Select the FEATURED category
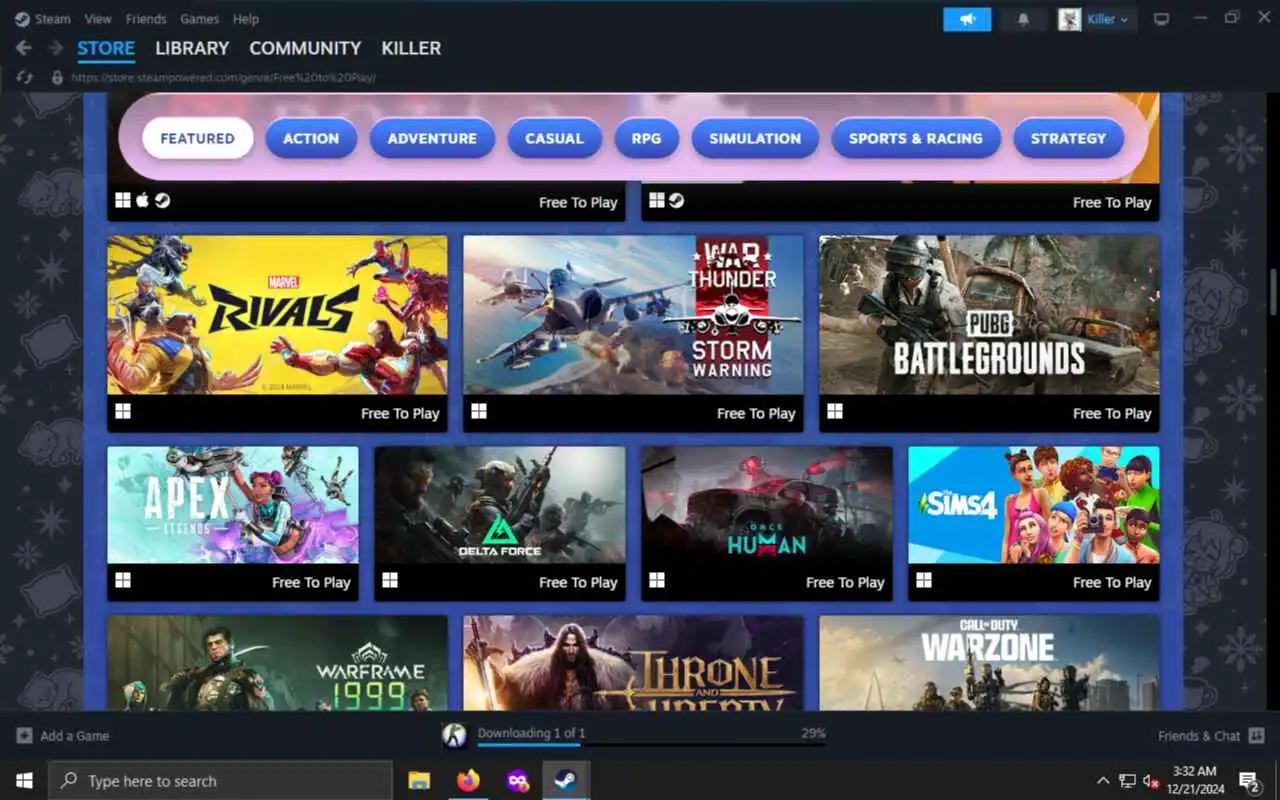This screenshot has height=800, width=1280. pos(197,139)
